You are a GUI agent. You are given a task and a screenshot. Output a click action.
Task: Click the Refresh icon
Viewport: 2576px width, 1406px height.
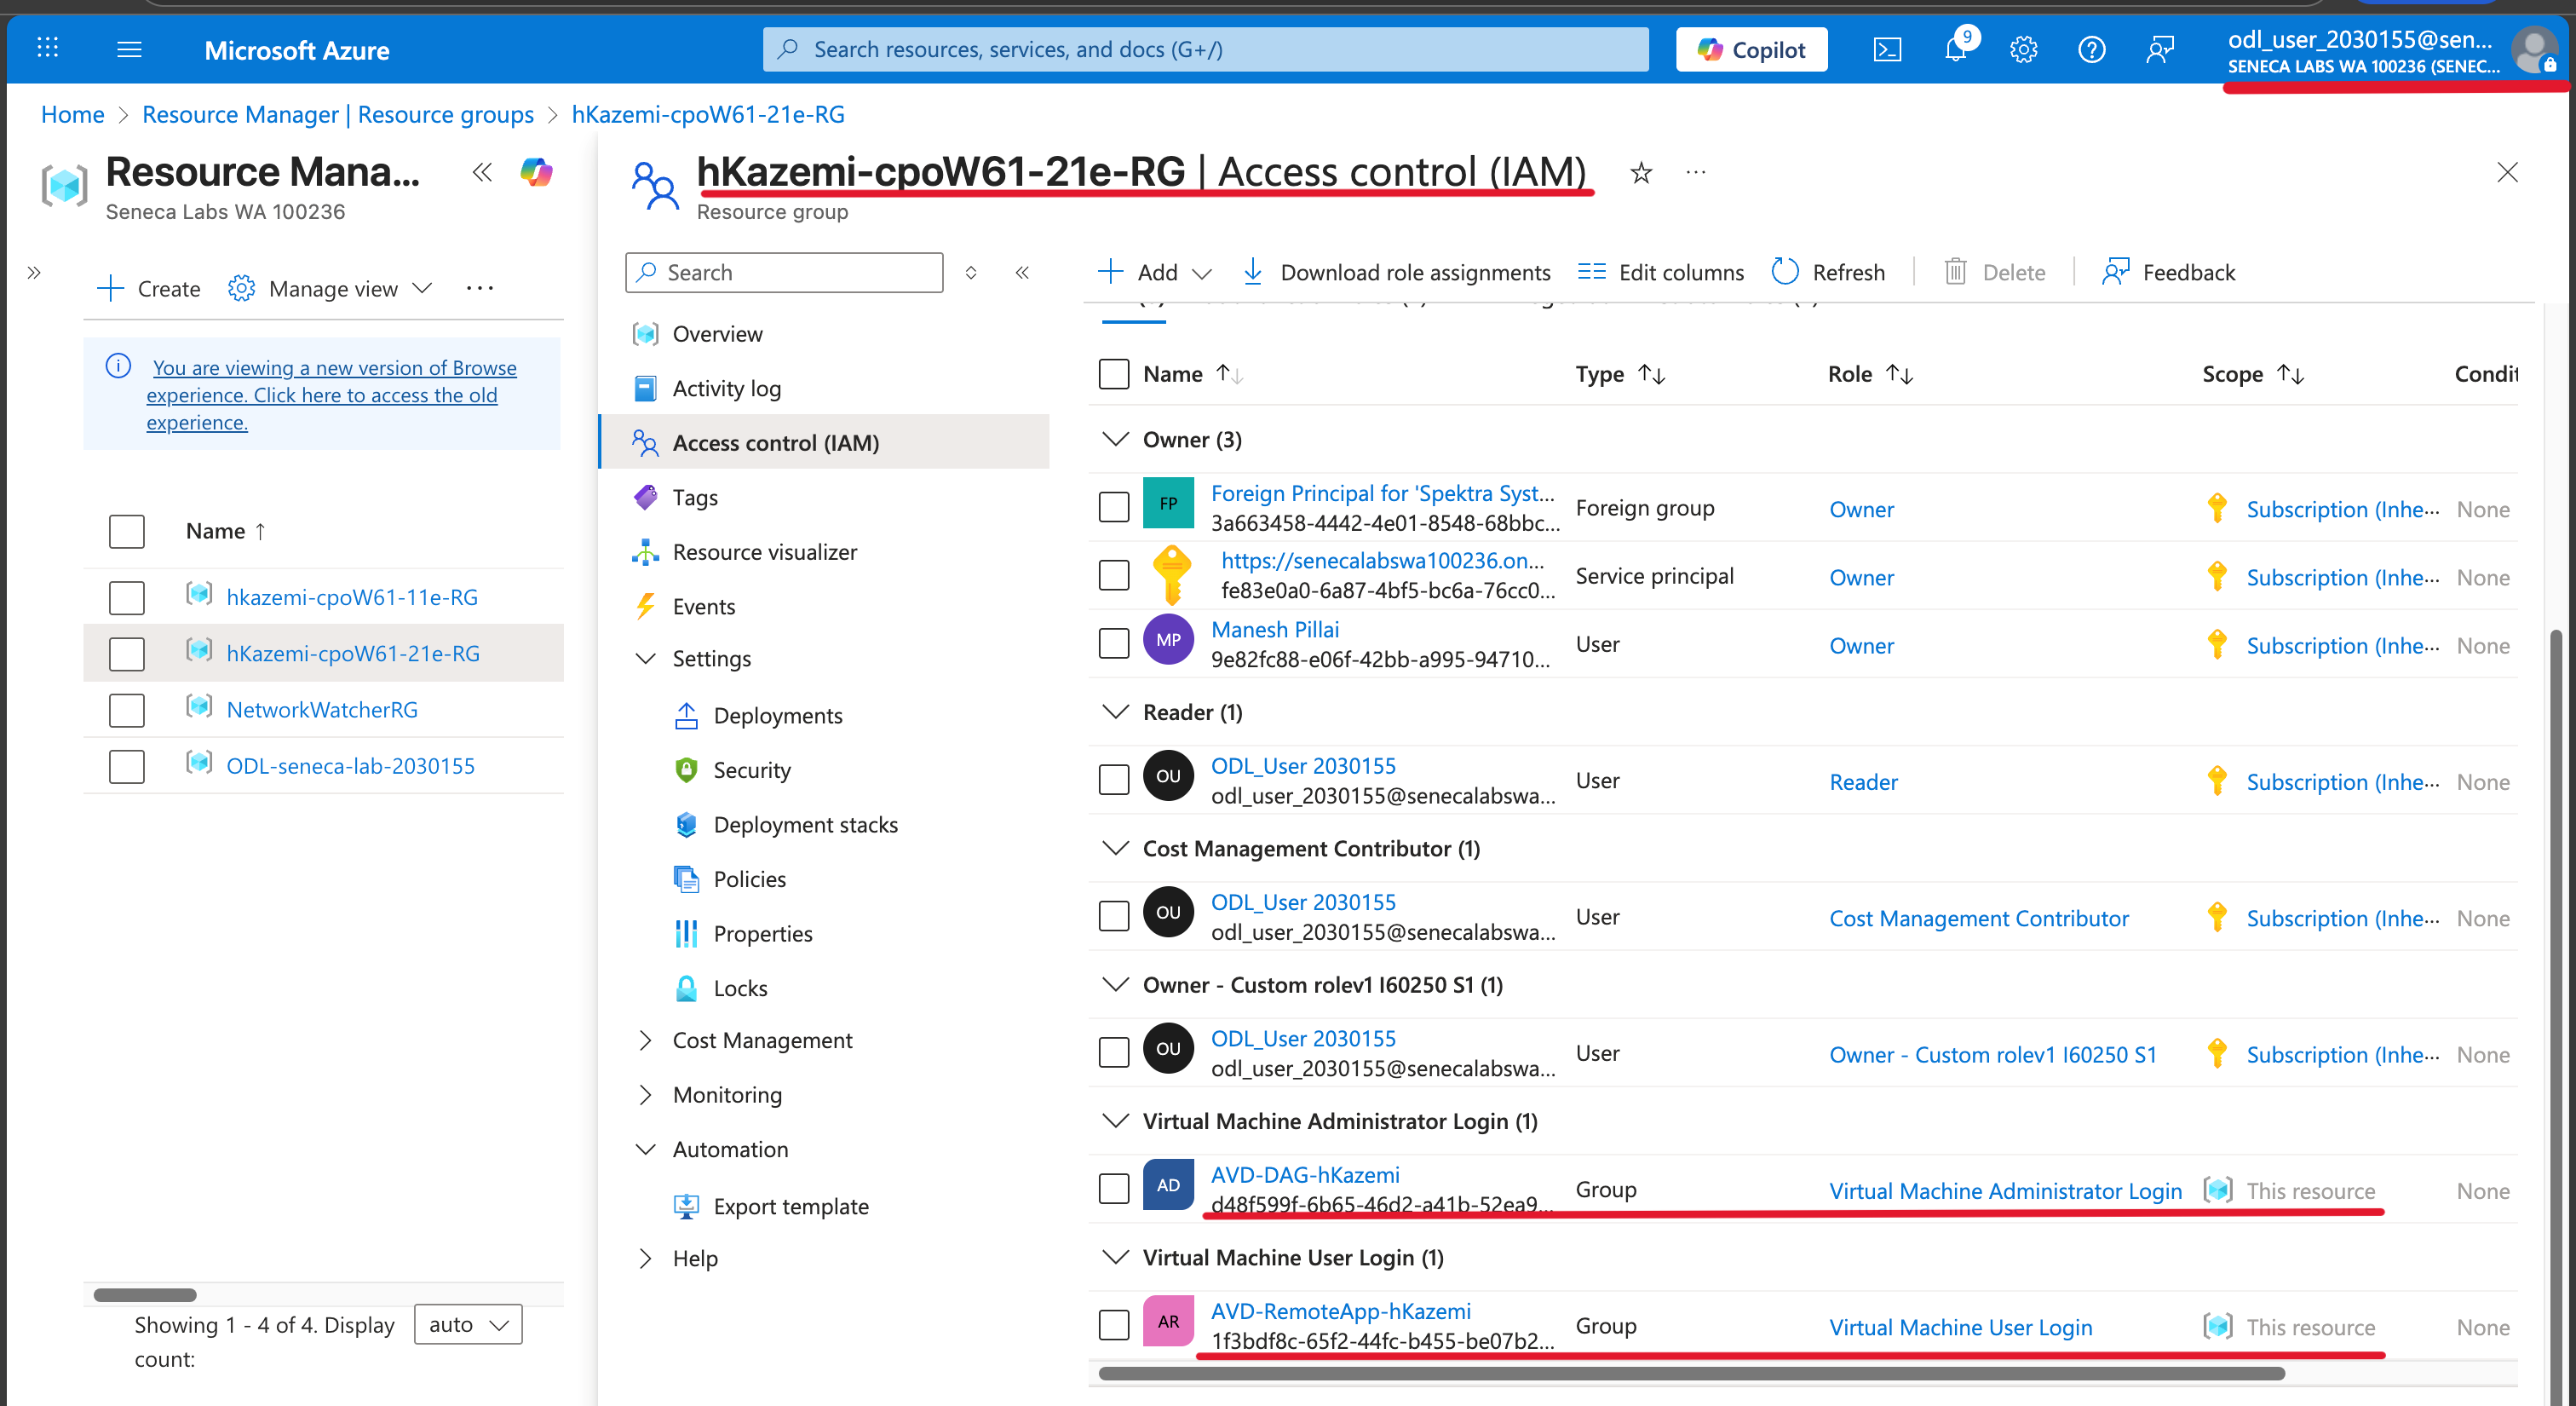tap(1784, 271)
